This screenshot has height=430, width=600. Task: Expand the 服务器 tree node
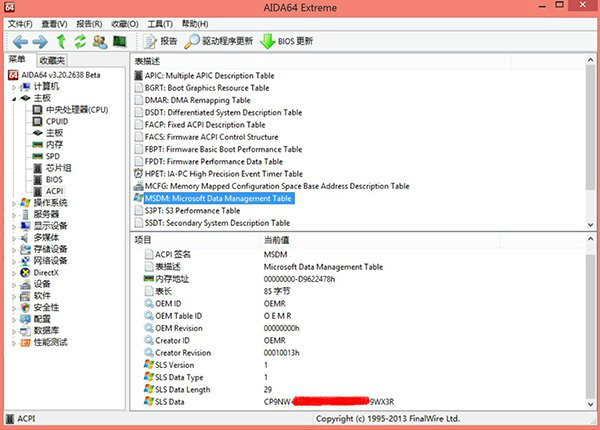coord(14,215)
